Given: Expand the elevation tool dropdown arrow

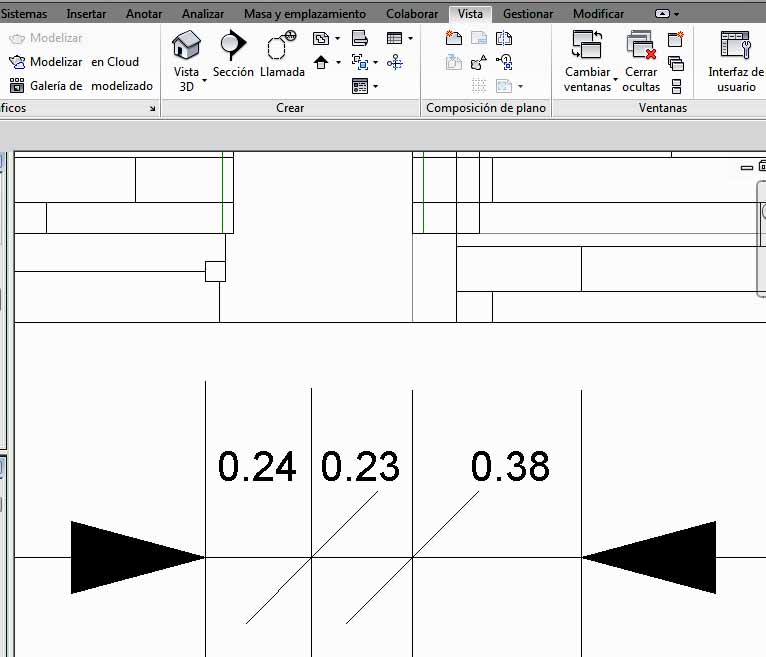Looking at the screenshot, I should pos(337,63).
